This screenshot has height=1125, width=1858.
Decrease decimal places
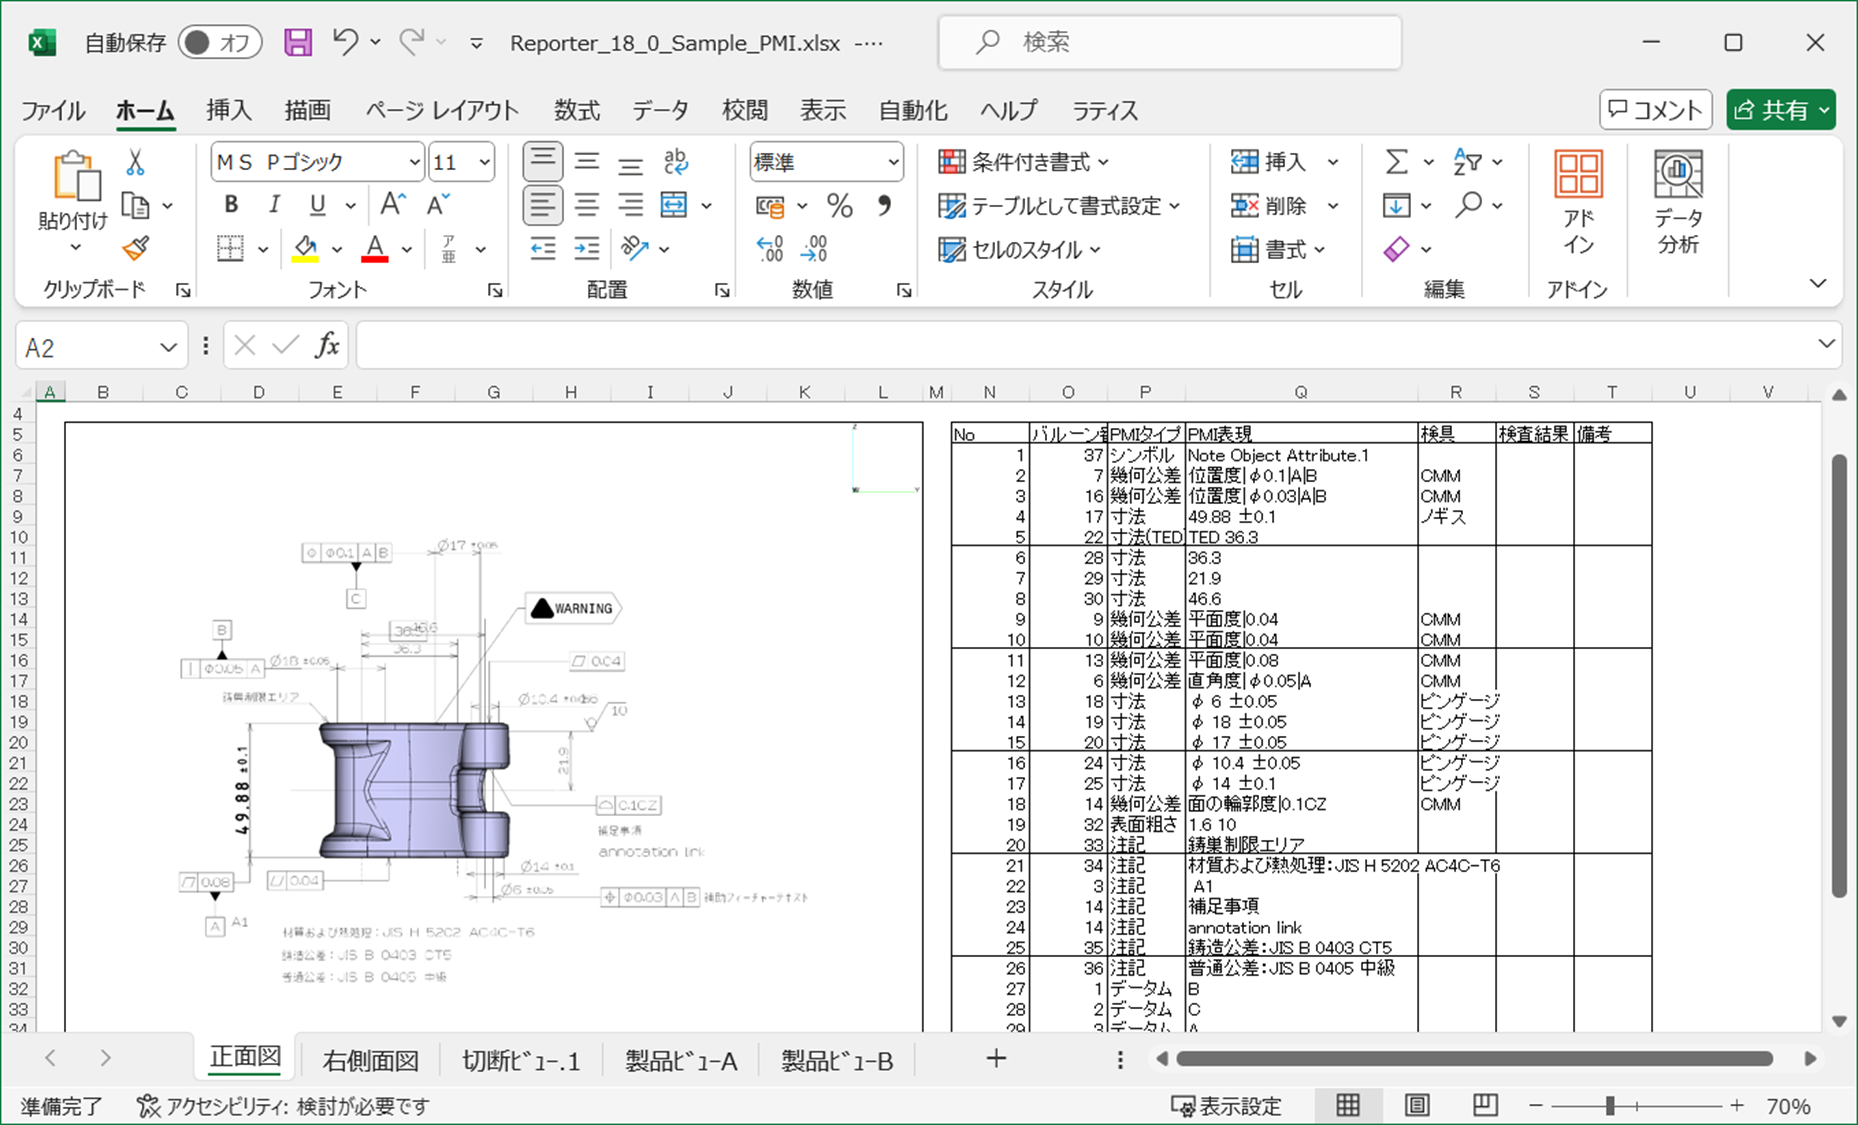click(815, 248)
